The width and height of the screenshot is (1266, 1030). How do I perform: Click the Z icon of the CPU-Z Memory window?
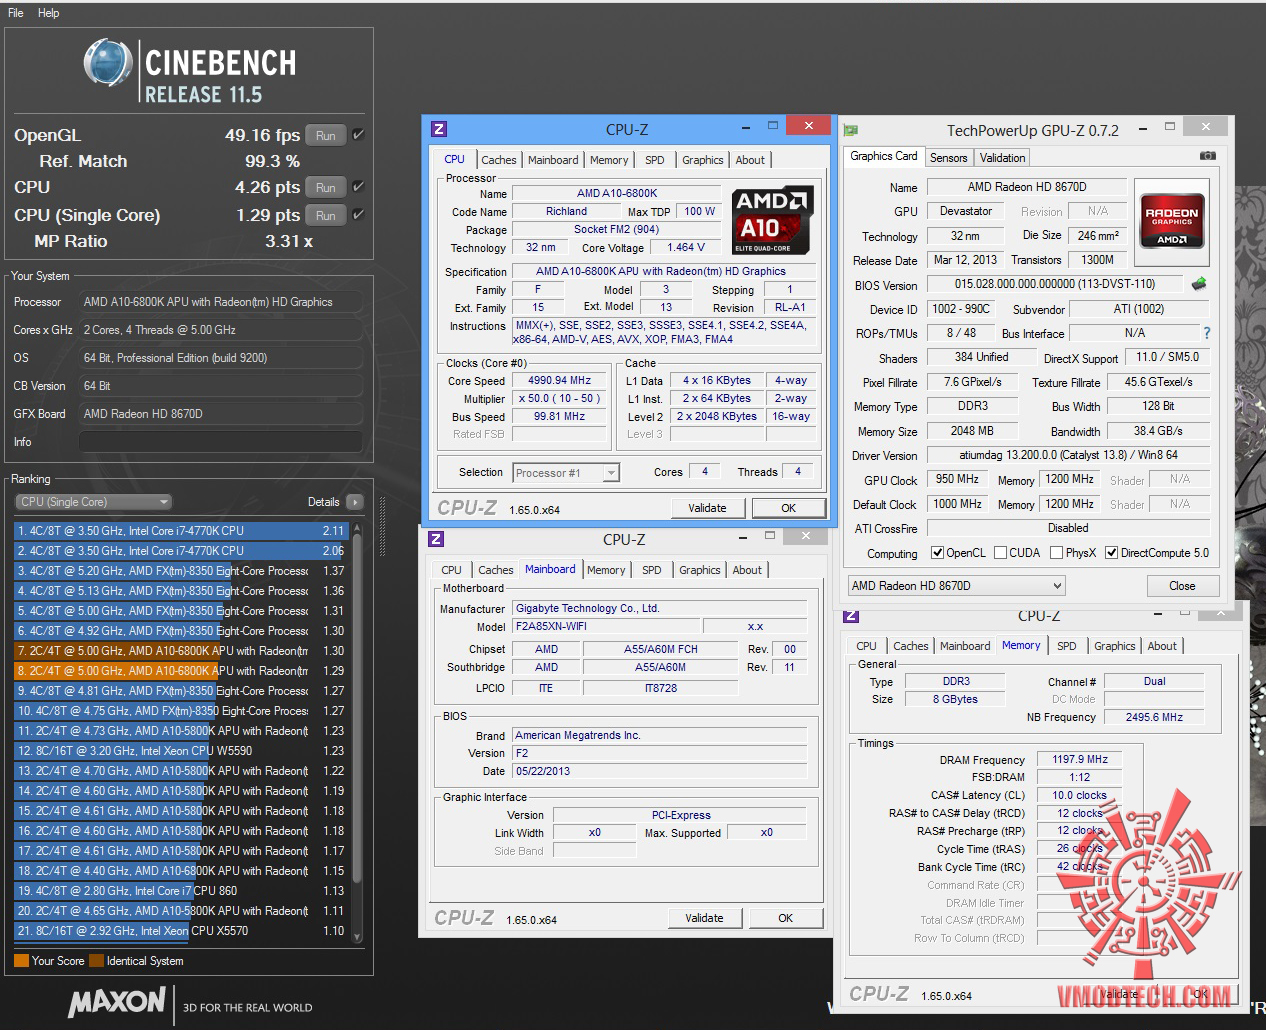coord(851,615)
